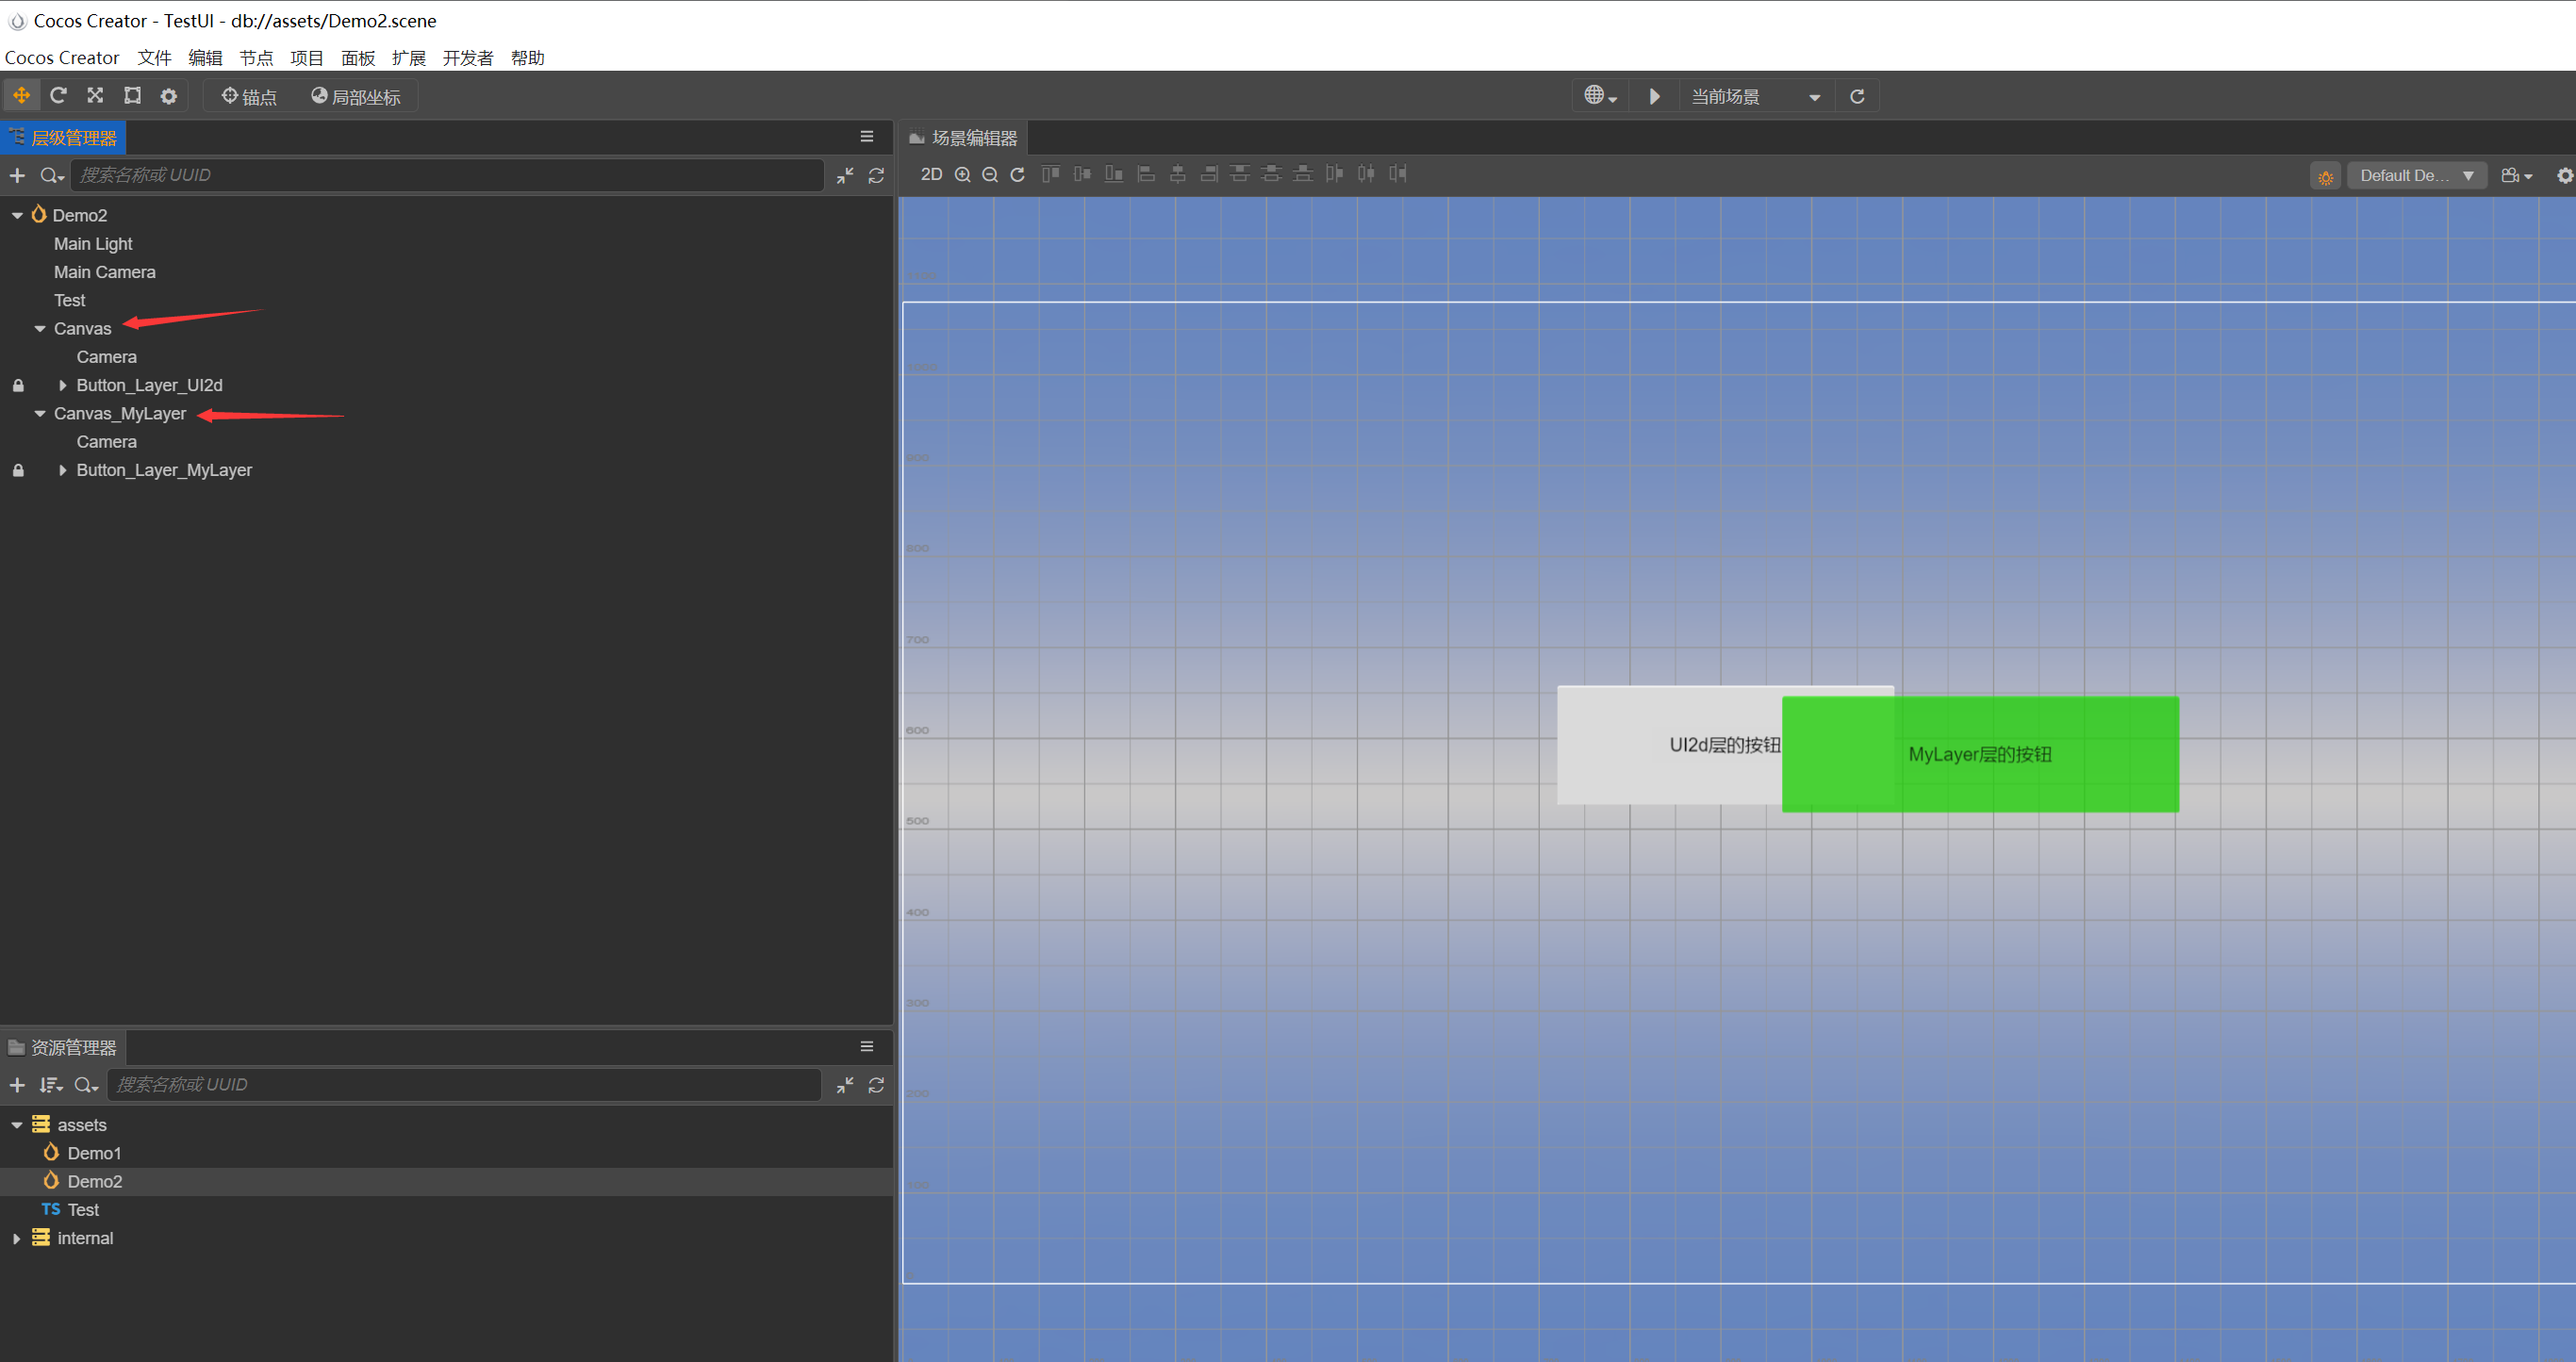Toggle 2D scene view mode
This screenshot has height=1362, width=2576.
931,175
